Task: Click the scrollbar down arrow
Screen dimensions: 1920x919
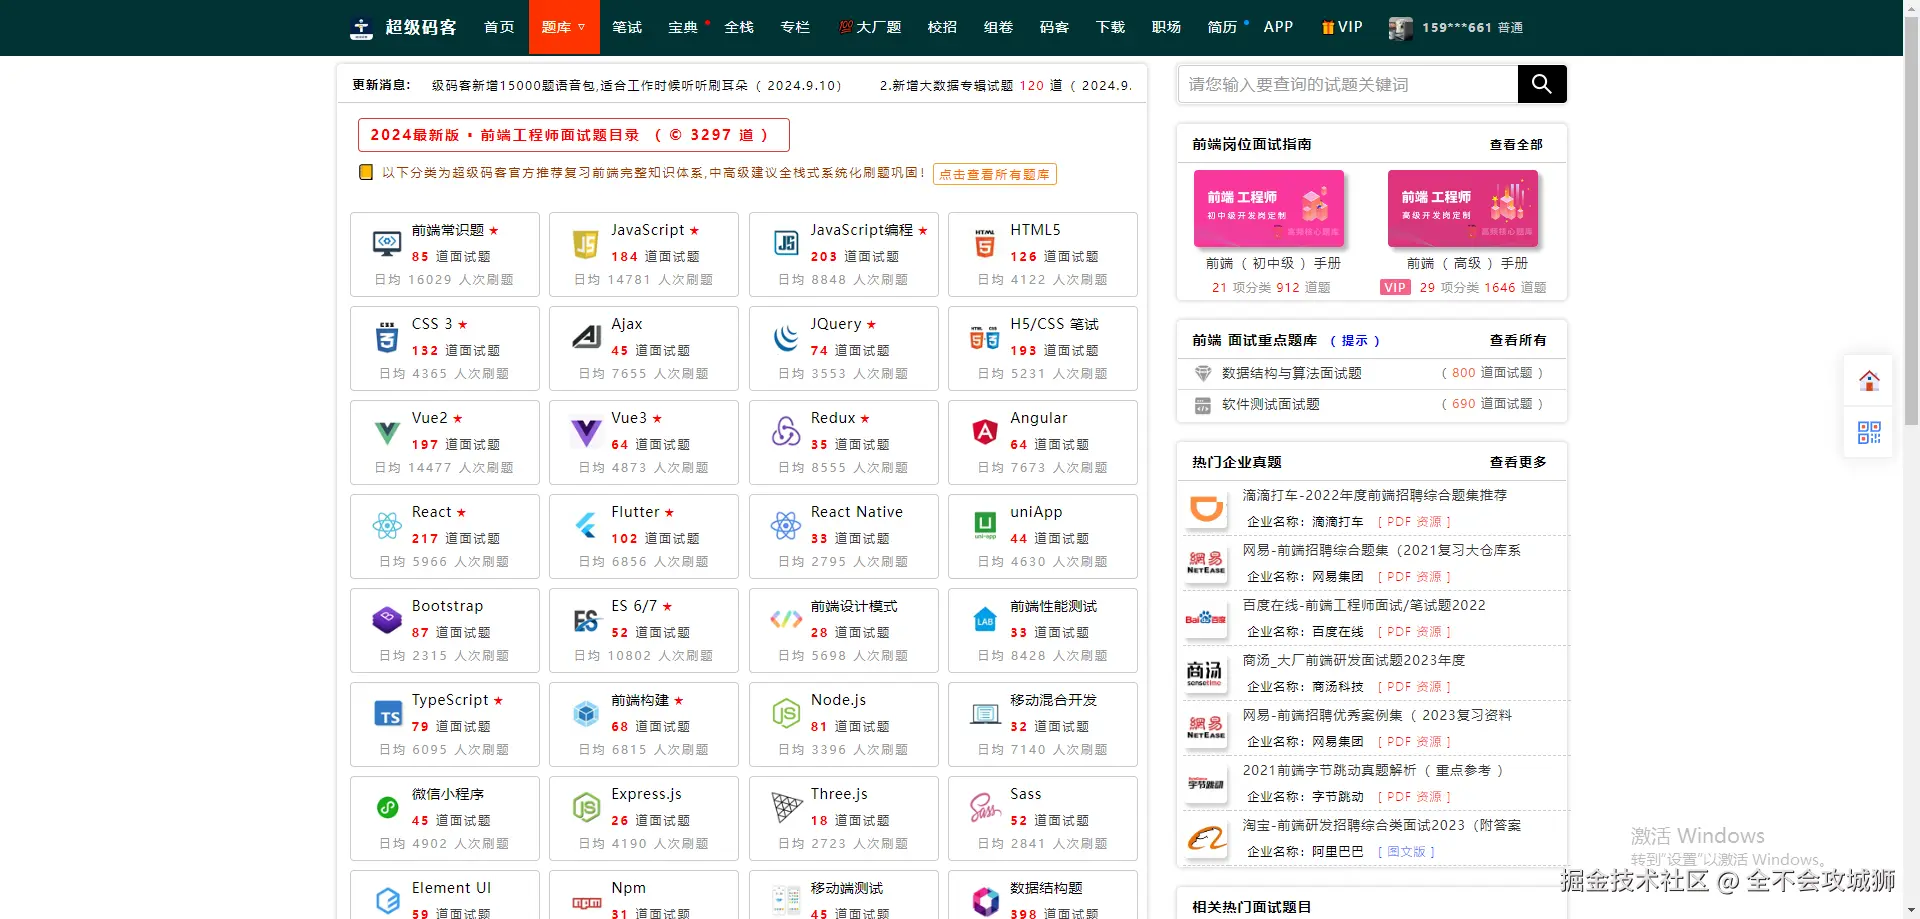Action: [1911, 909]
